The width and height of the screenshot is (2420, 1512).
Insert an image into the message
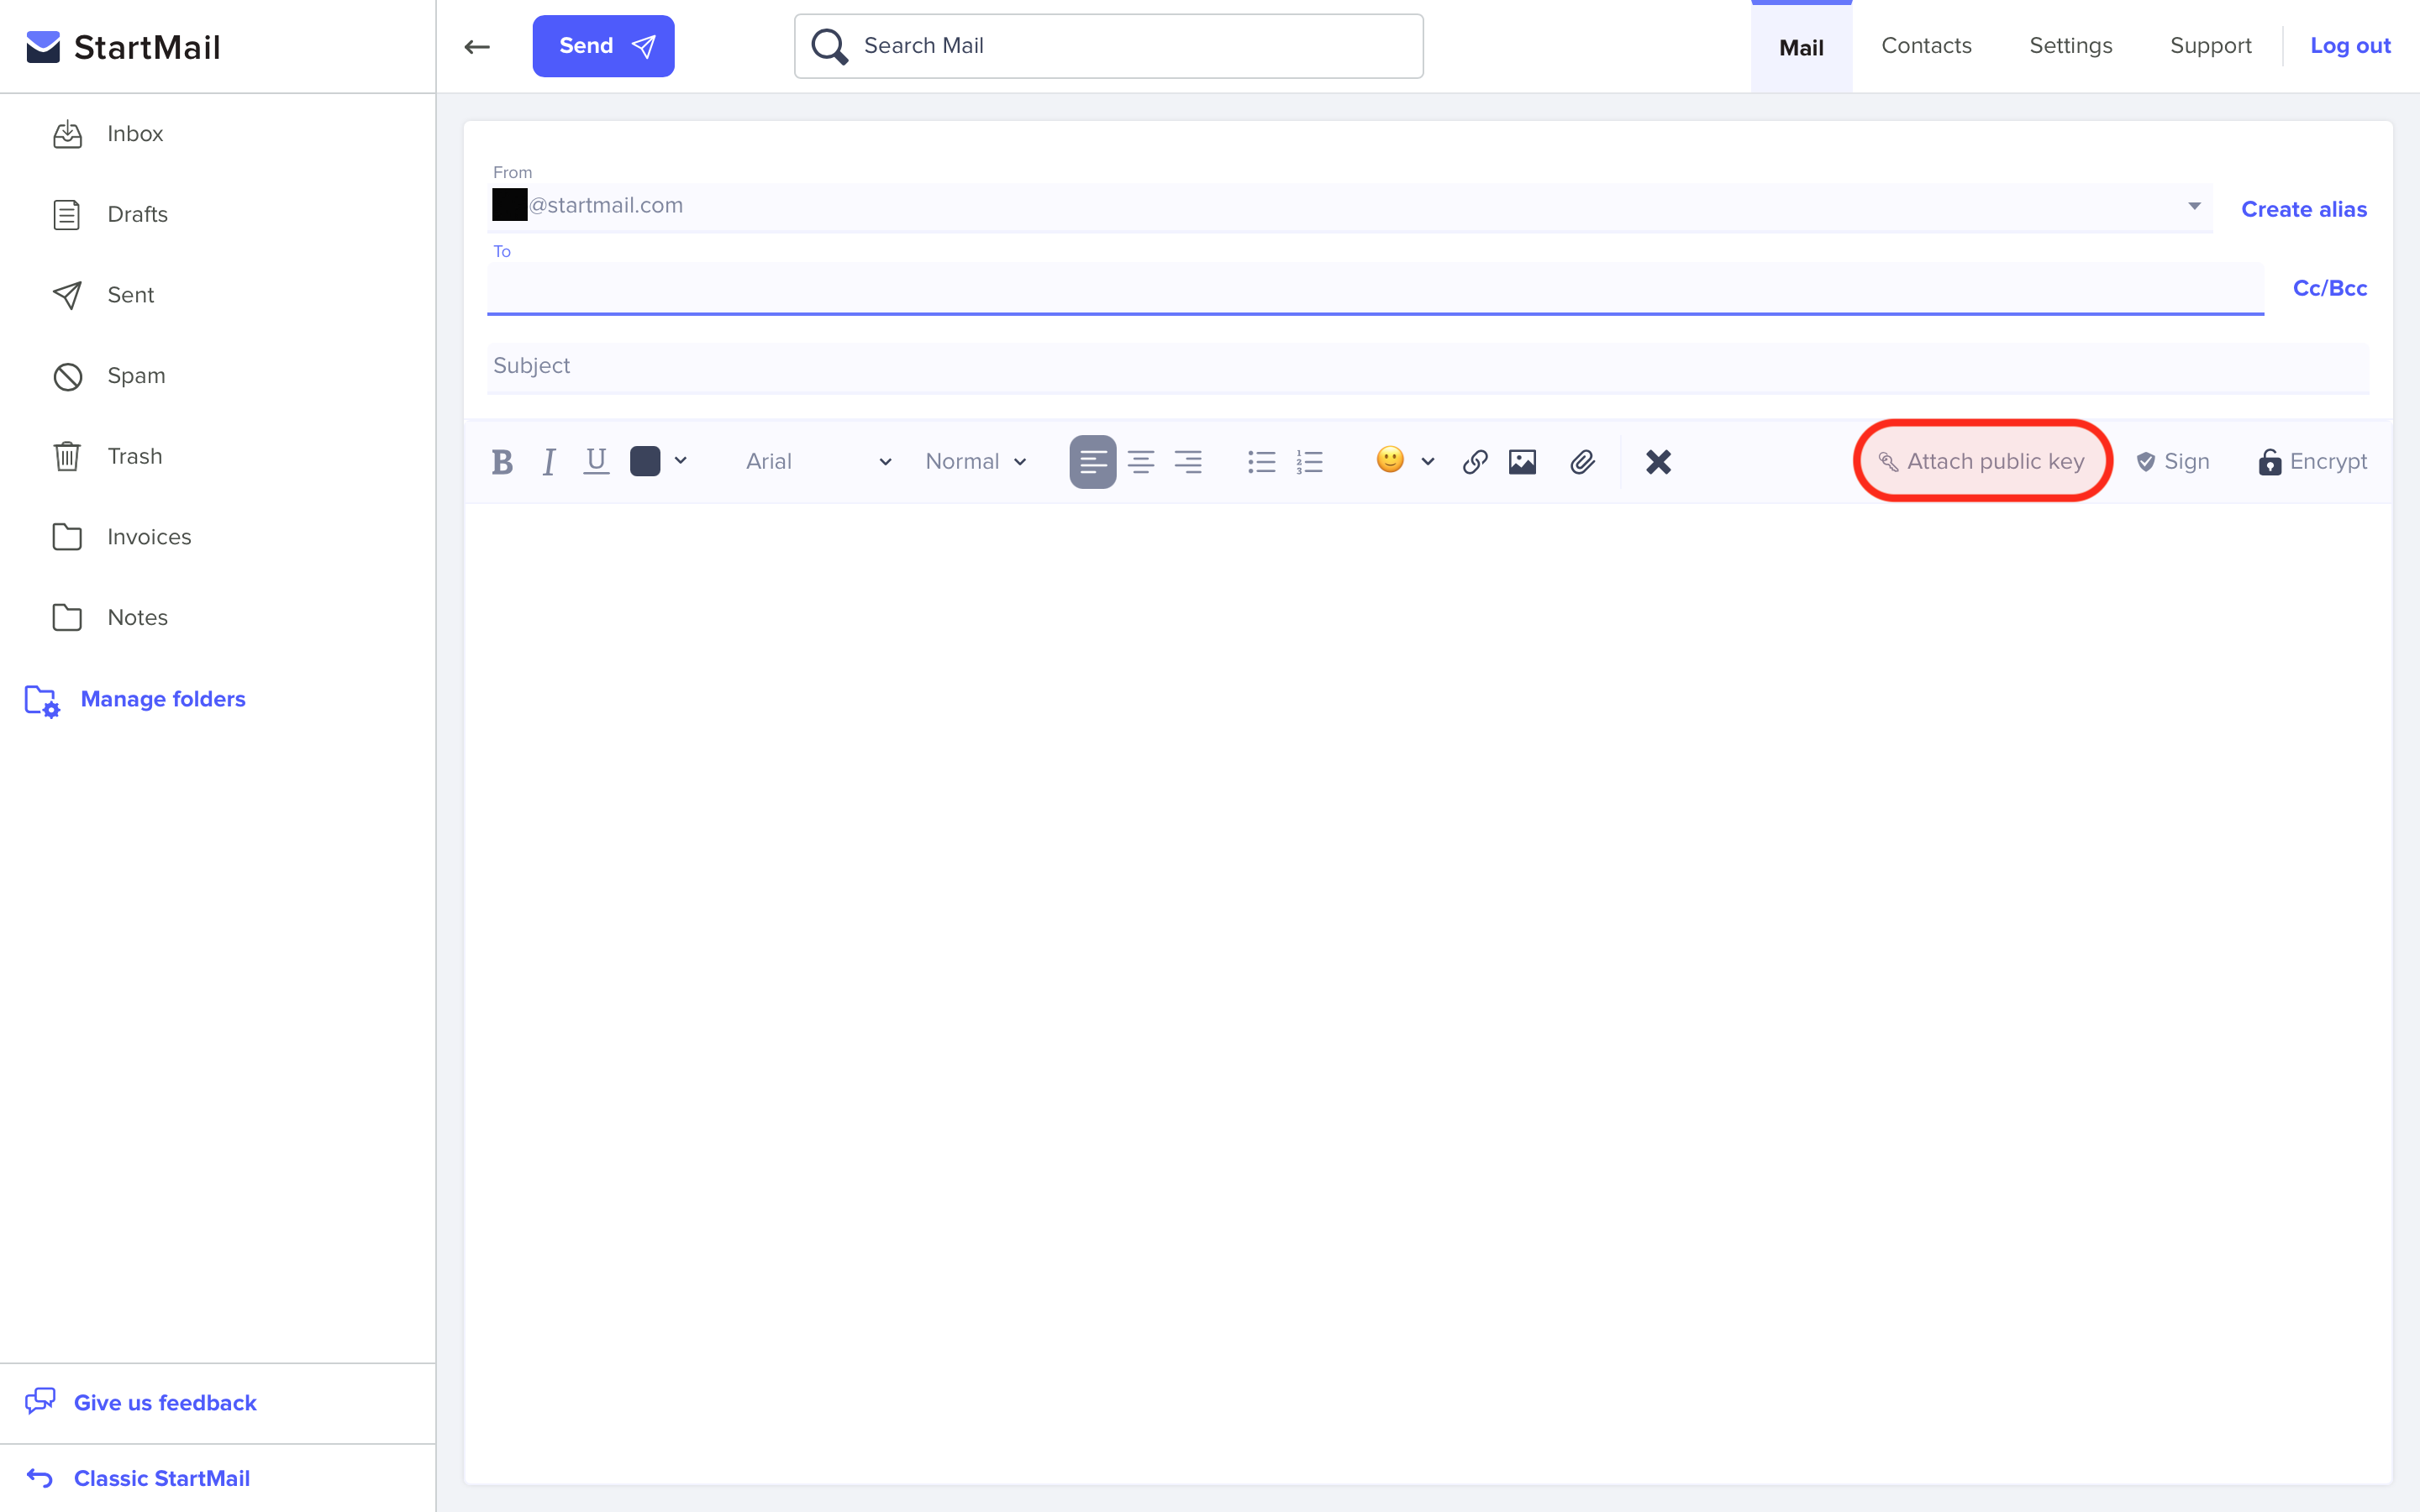(1522, 462)
